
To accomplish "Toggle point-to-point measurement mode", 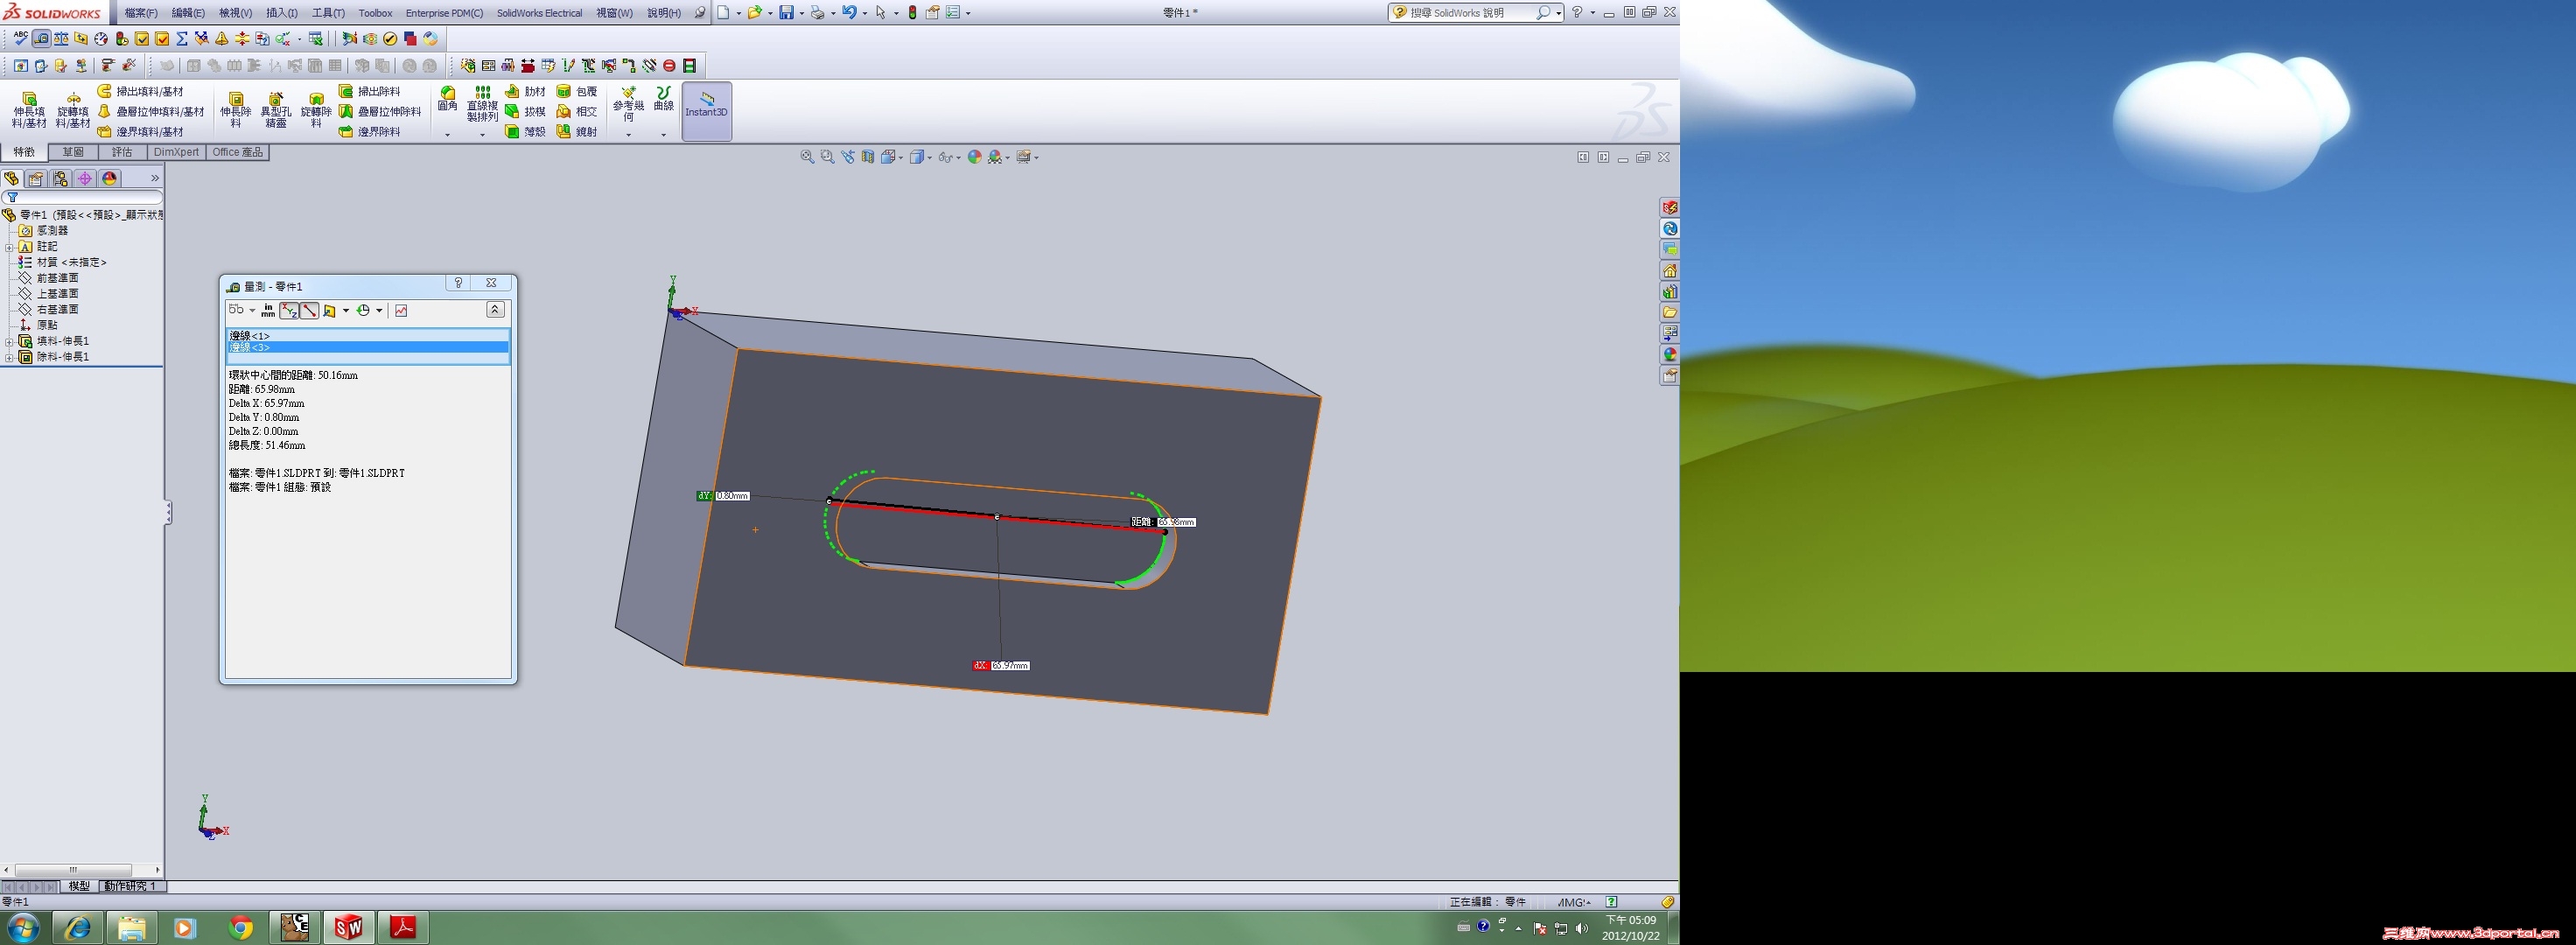I will pyautogui.click(x=310, y=310).
